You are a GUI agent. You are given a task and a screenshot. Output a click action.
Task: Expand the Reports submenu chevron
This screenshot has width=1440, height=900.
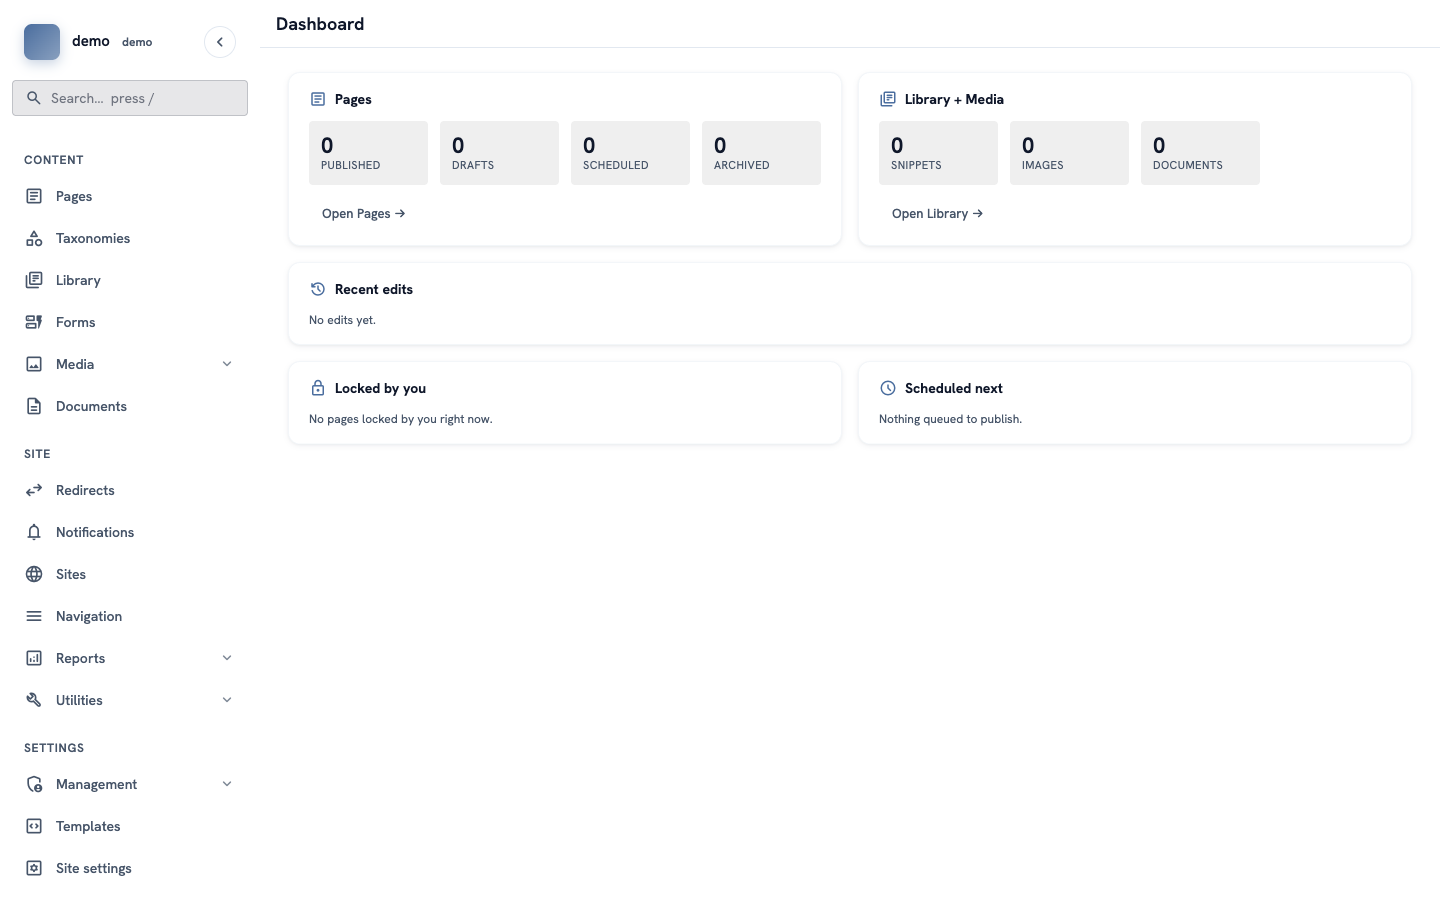(x=227, y=658)
